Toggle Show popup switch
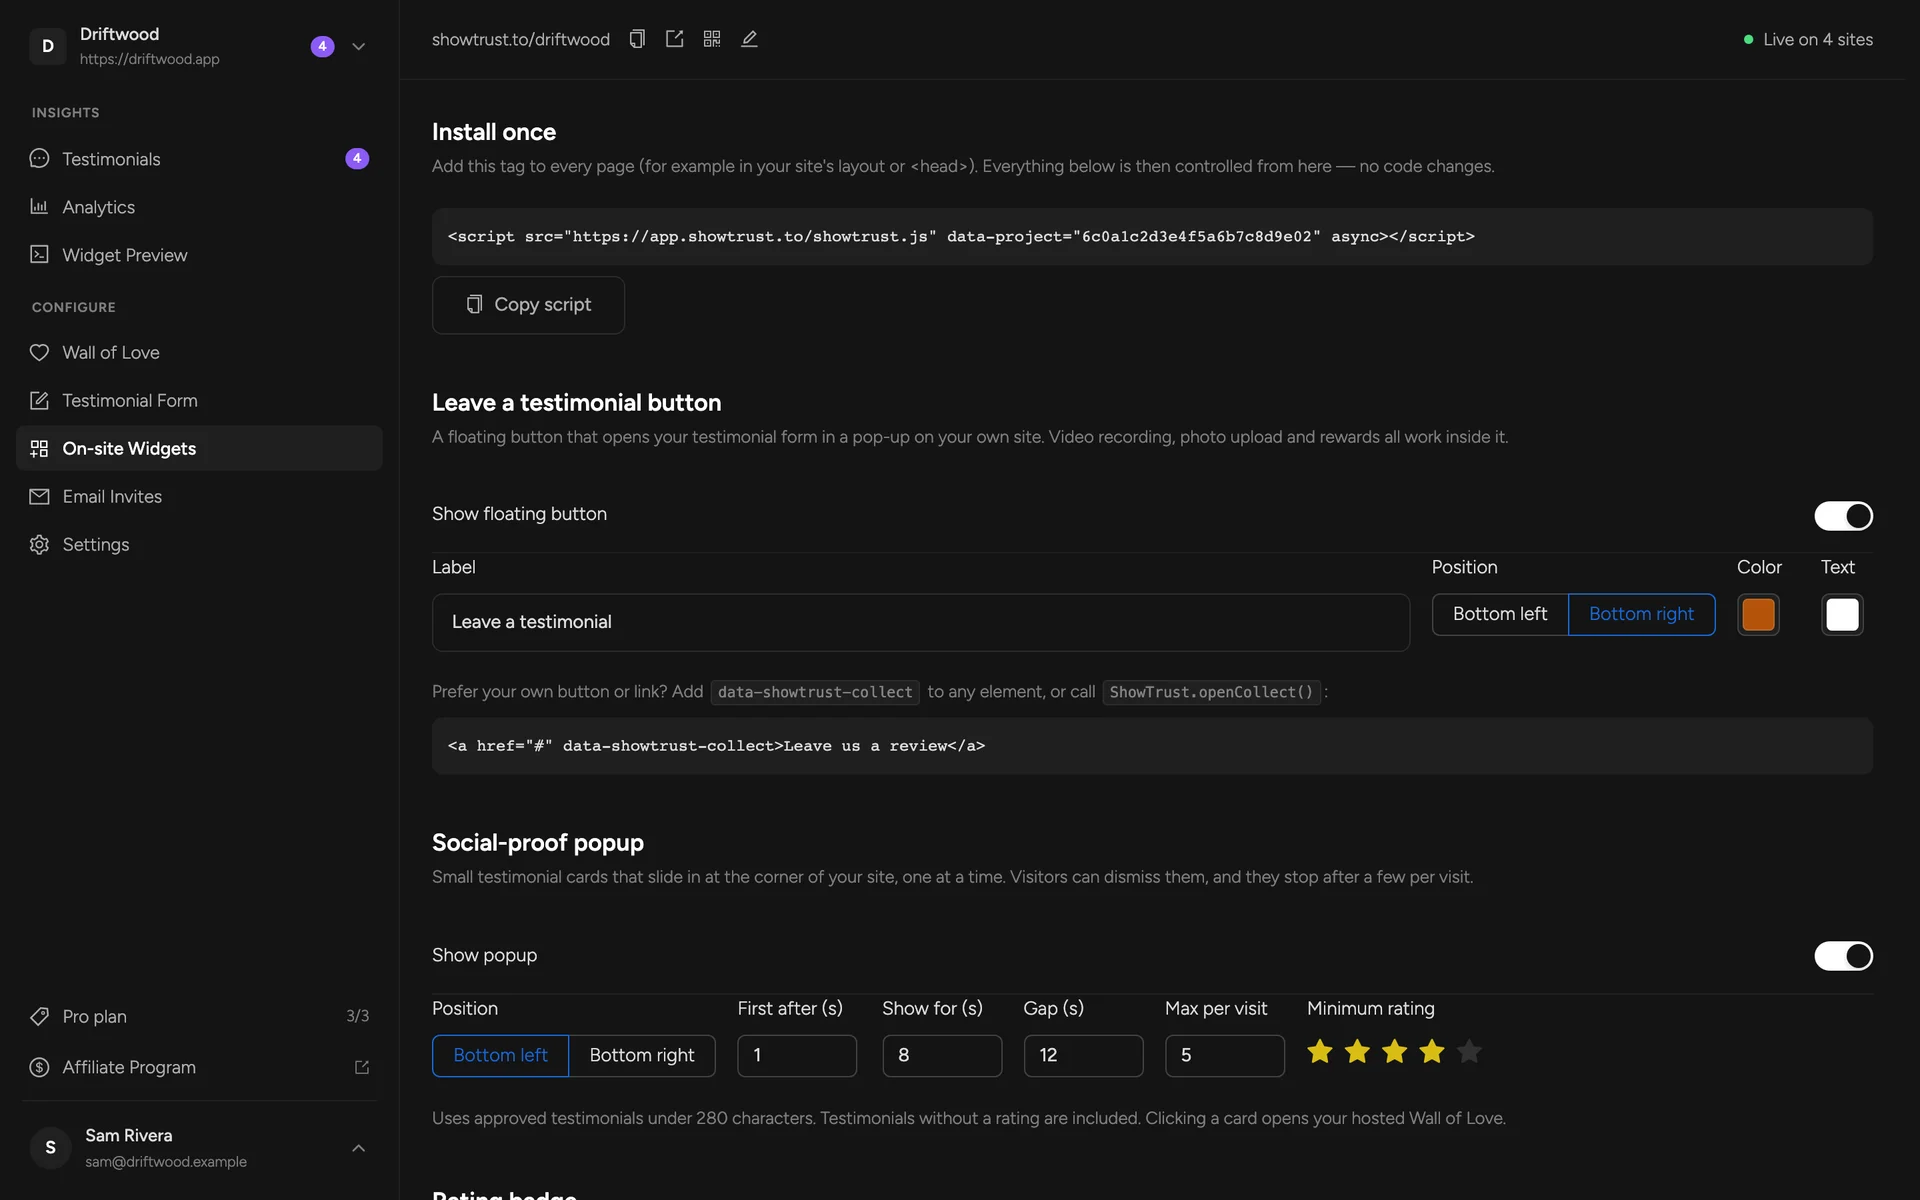The height and width of the screenshot is (1200, 1920). pos(1843,956)
